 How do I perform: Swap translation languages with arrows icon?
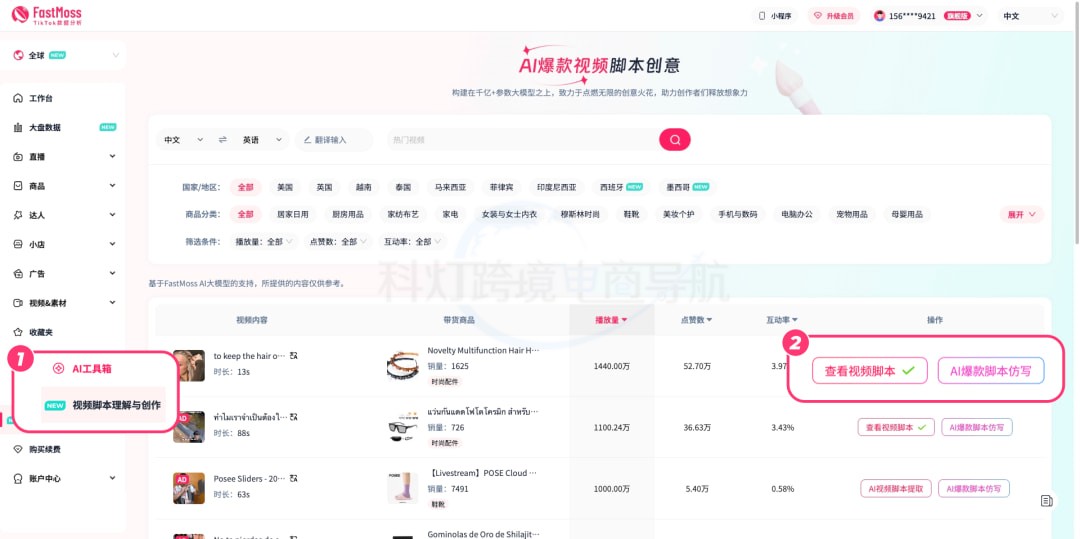[x=222, y=140]
